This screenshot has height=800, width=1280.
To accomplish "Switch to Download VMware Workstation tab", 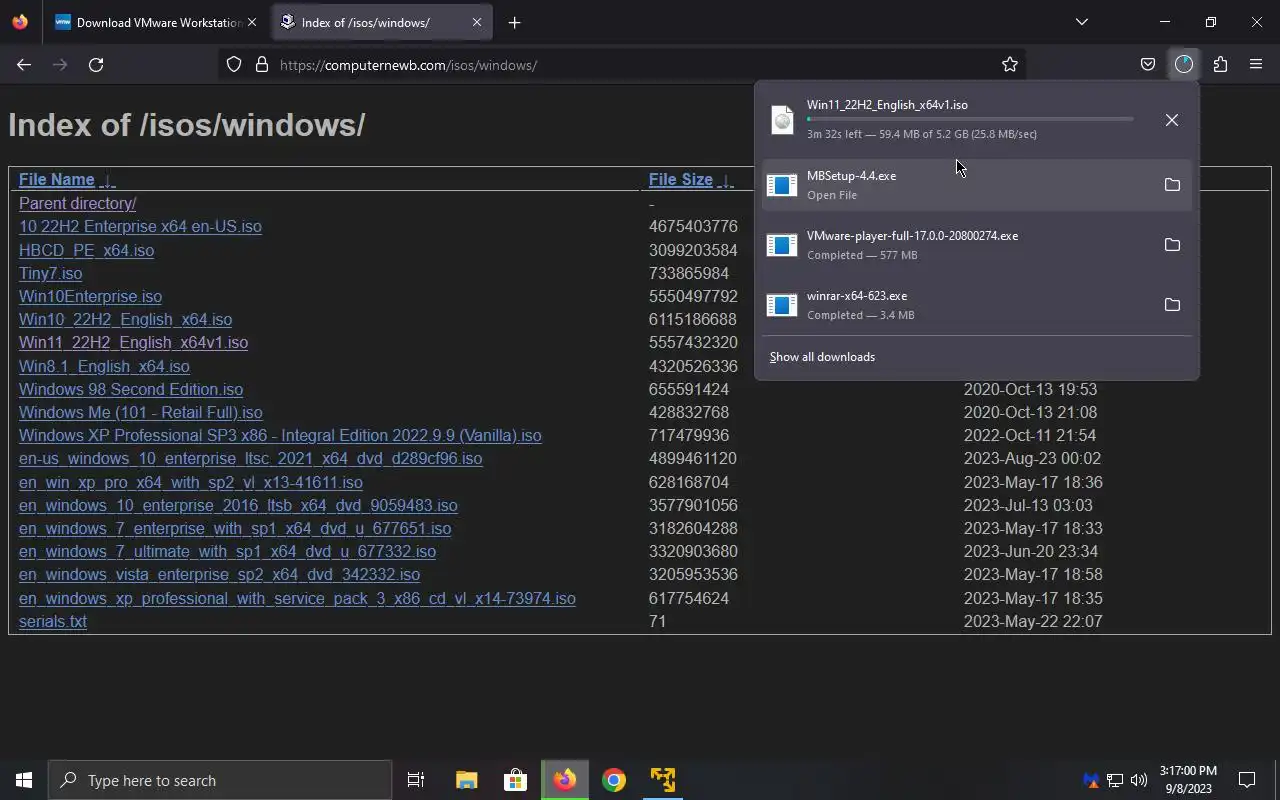I will pyautogui.click(x=155, y=22).
